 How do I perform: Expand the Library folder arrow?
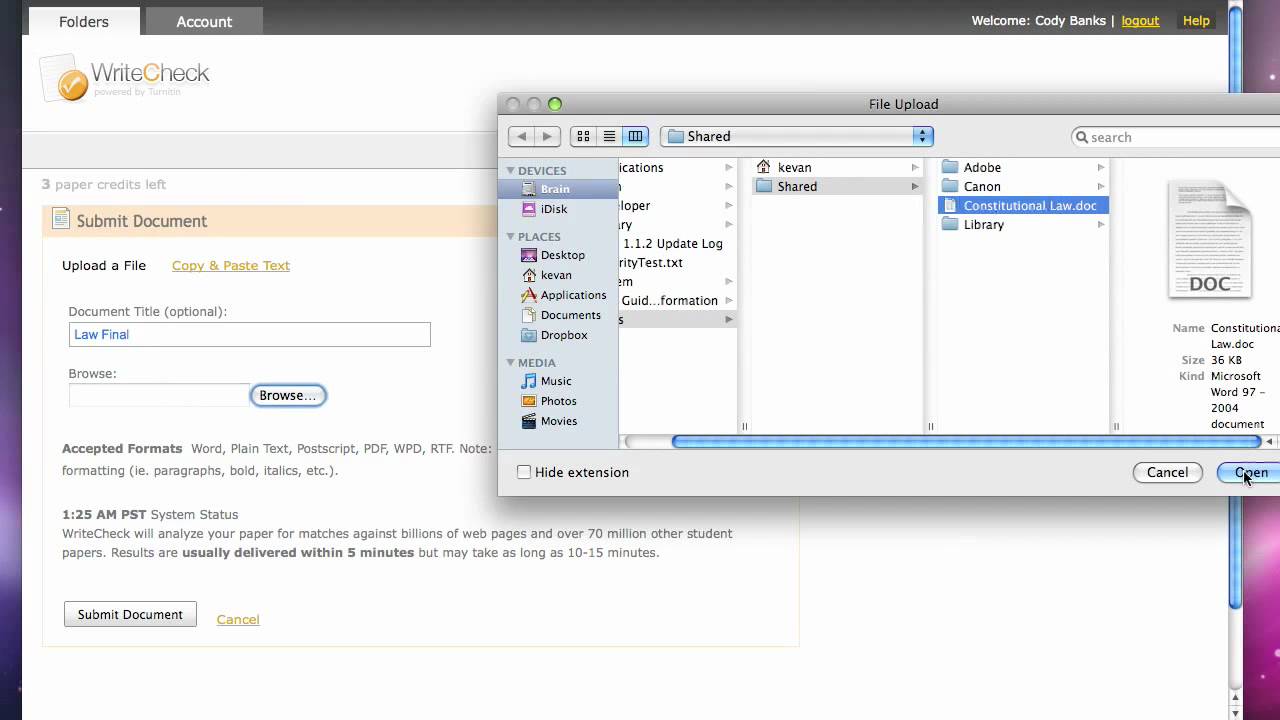pyautogui.click(x=1100, y=224)
